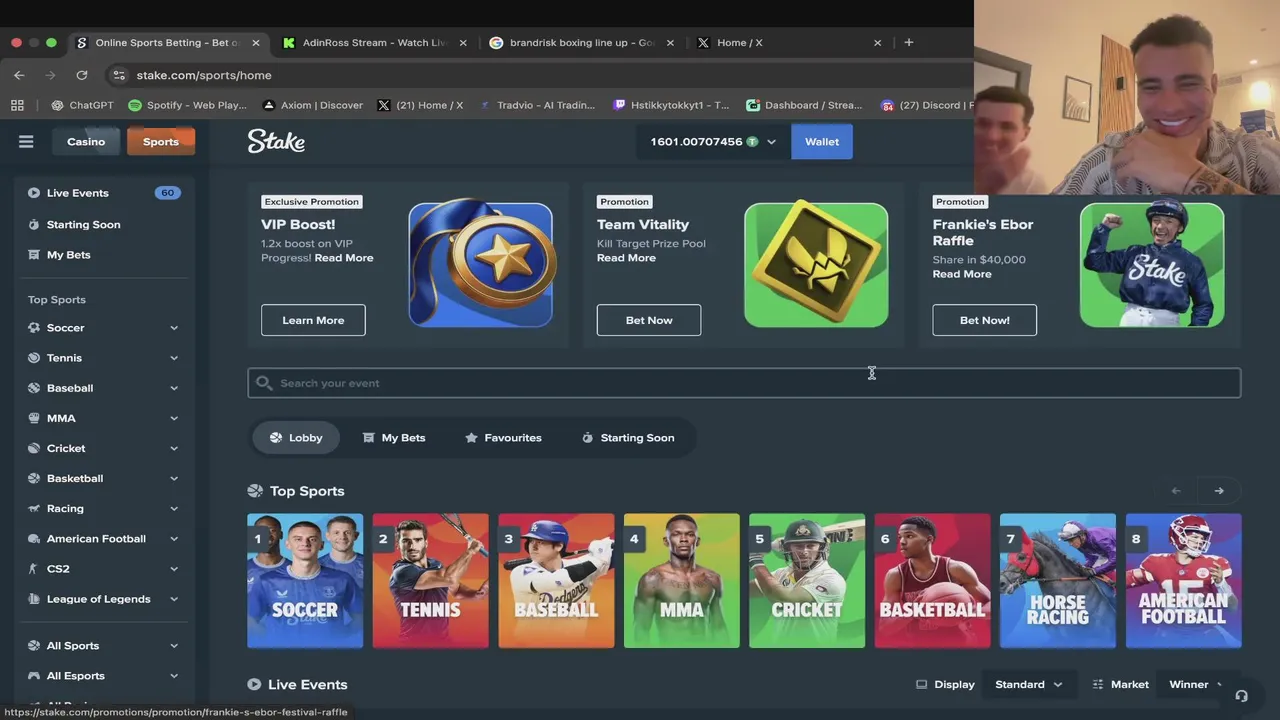Open the ChatGPT bookmark

(82, 105)
